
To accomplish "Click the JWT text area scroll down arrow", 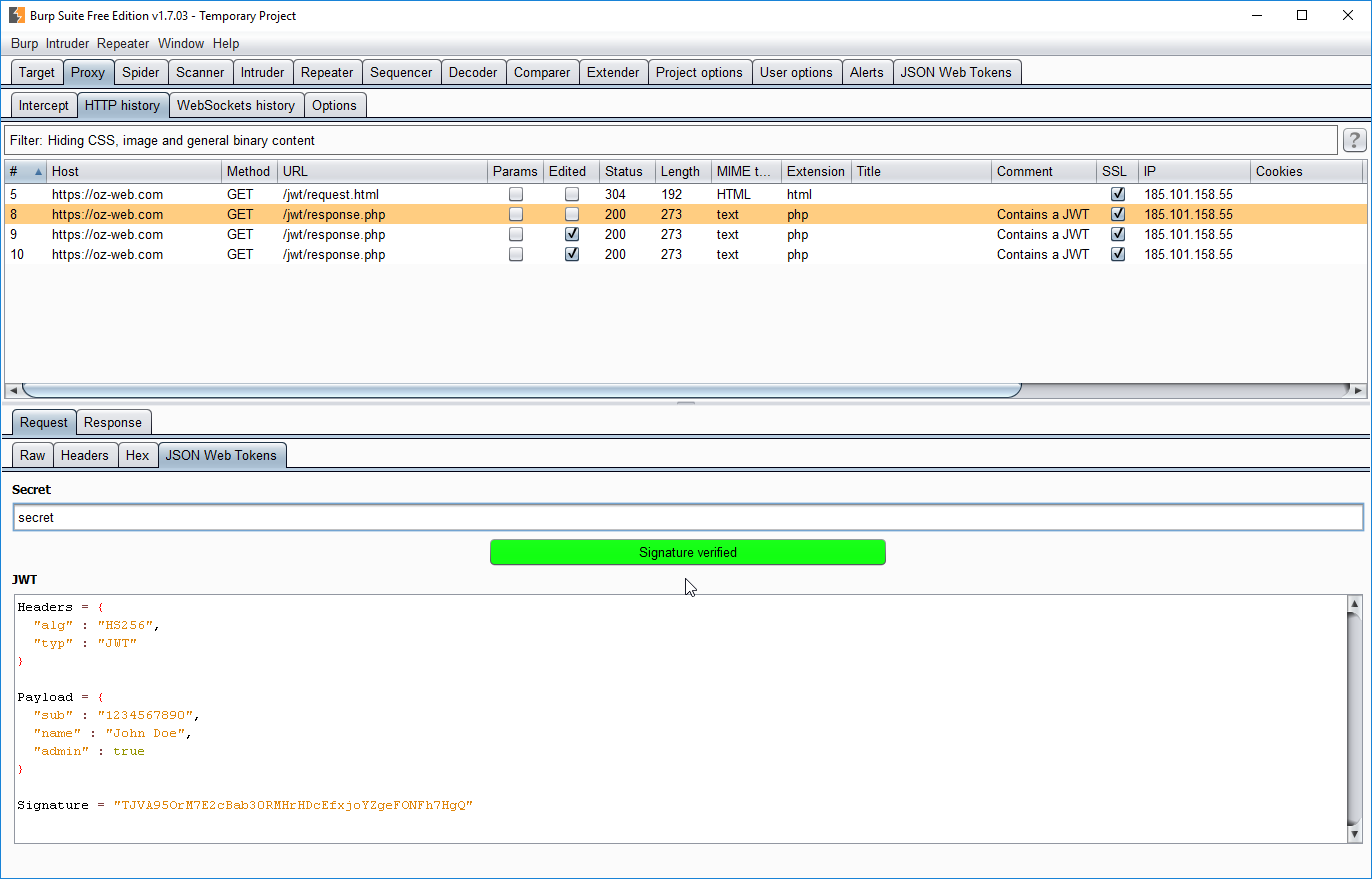I will [1355, 834].
